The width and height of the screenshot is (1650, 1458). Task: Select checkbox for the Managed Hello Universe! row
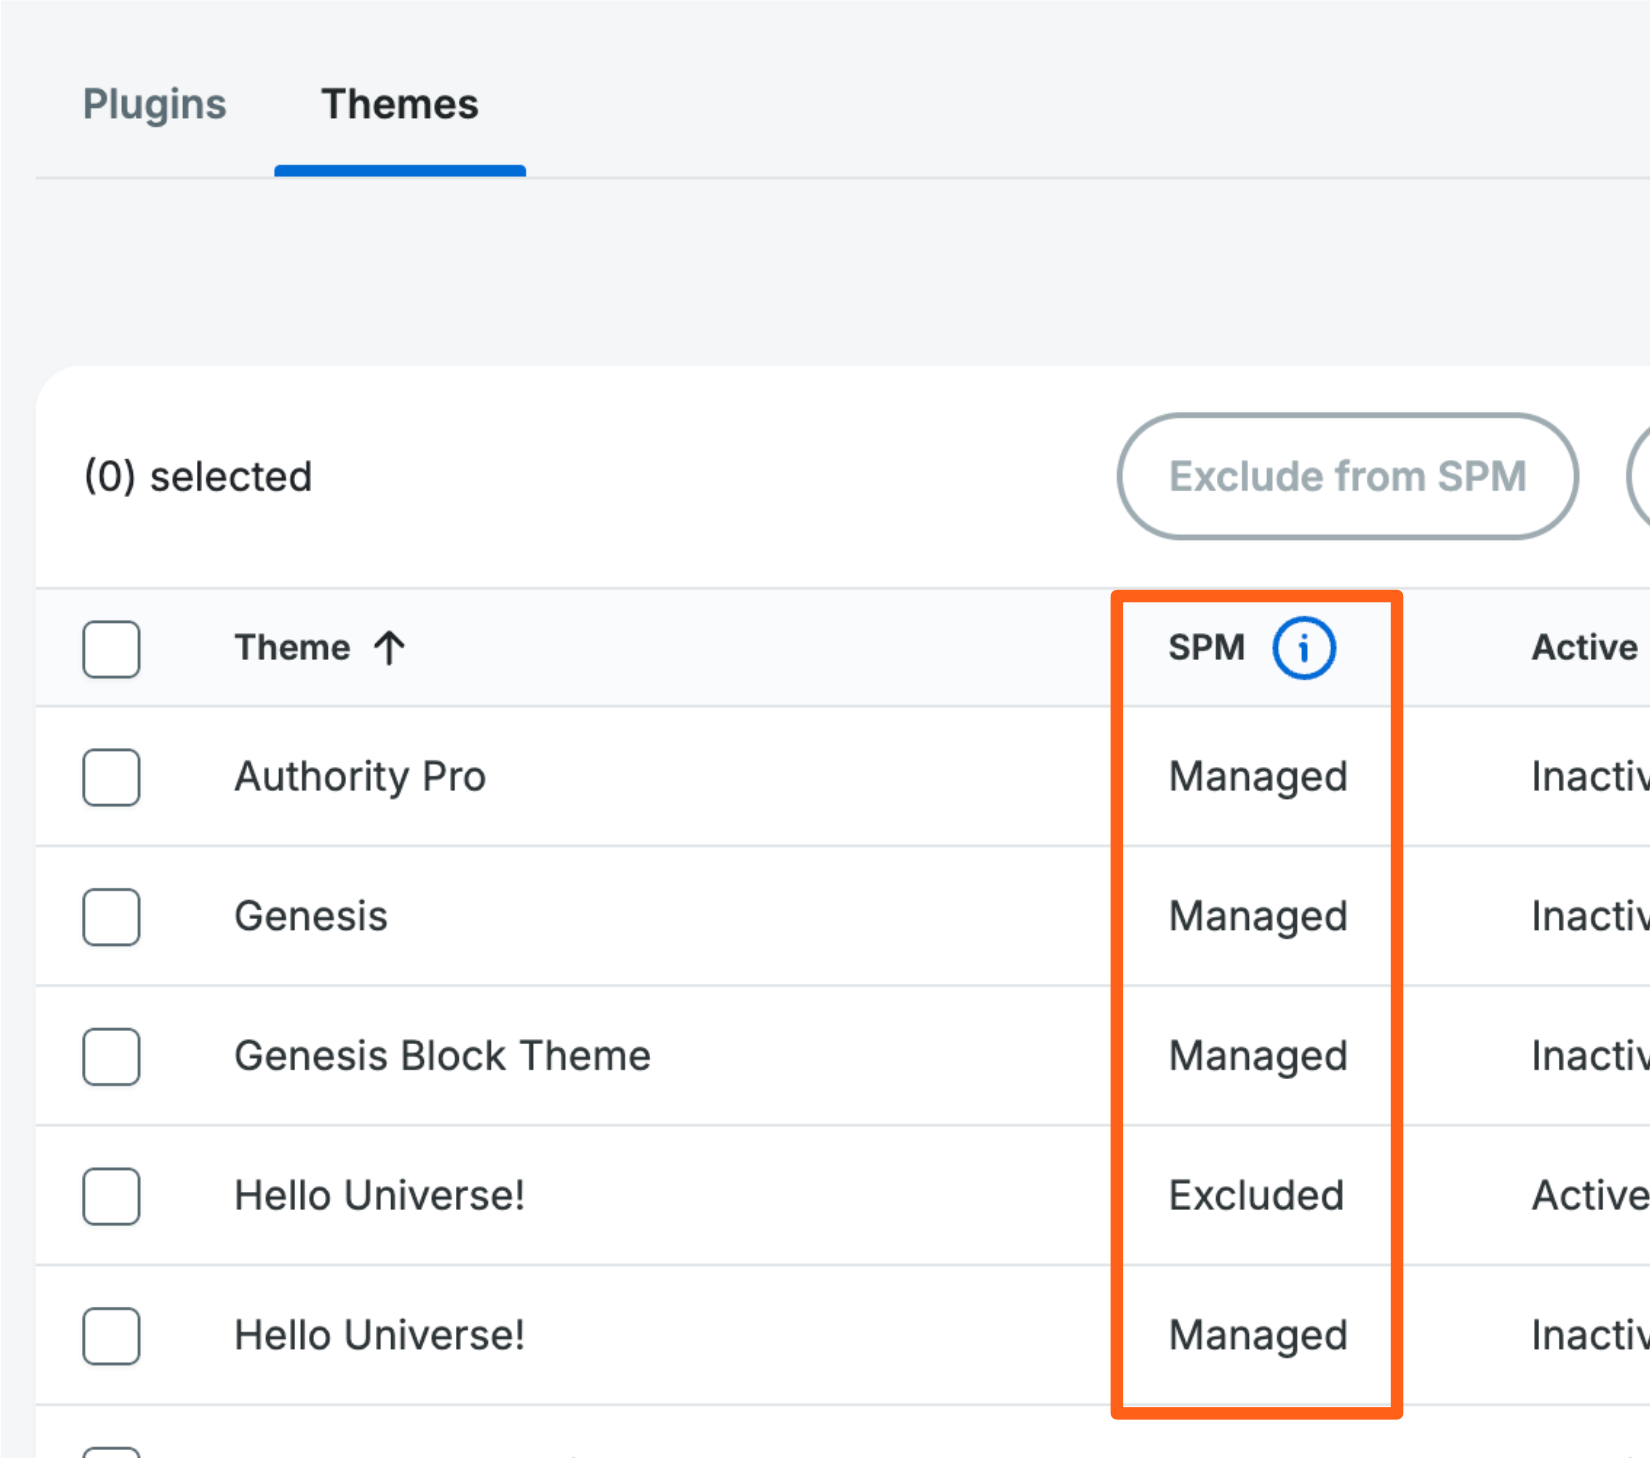tap(111, 1336)
